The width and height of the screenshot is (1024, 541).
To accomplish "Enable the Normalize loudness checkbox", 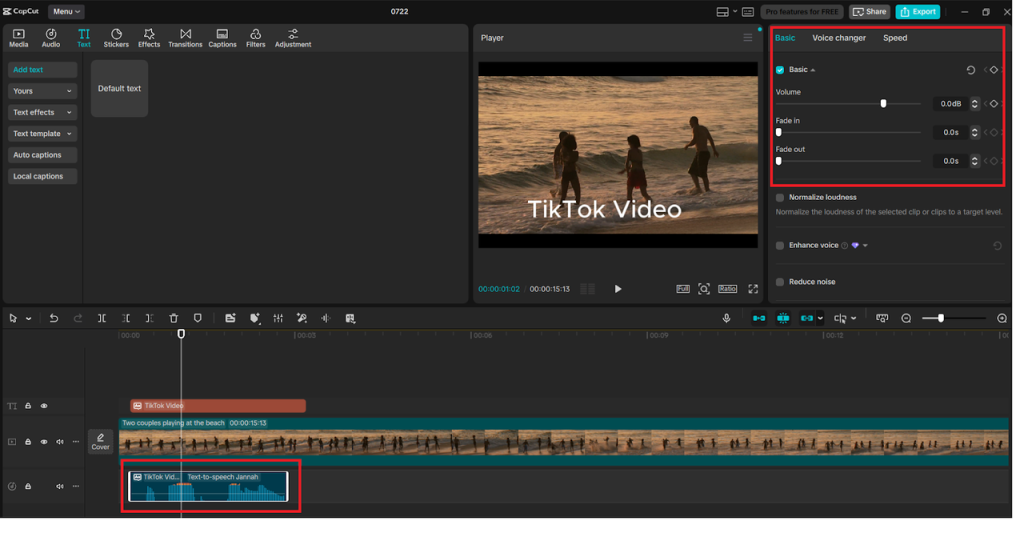I will click(x=780, y=198).
